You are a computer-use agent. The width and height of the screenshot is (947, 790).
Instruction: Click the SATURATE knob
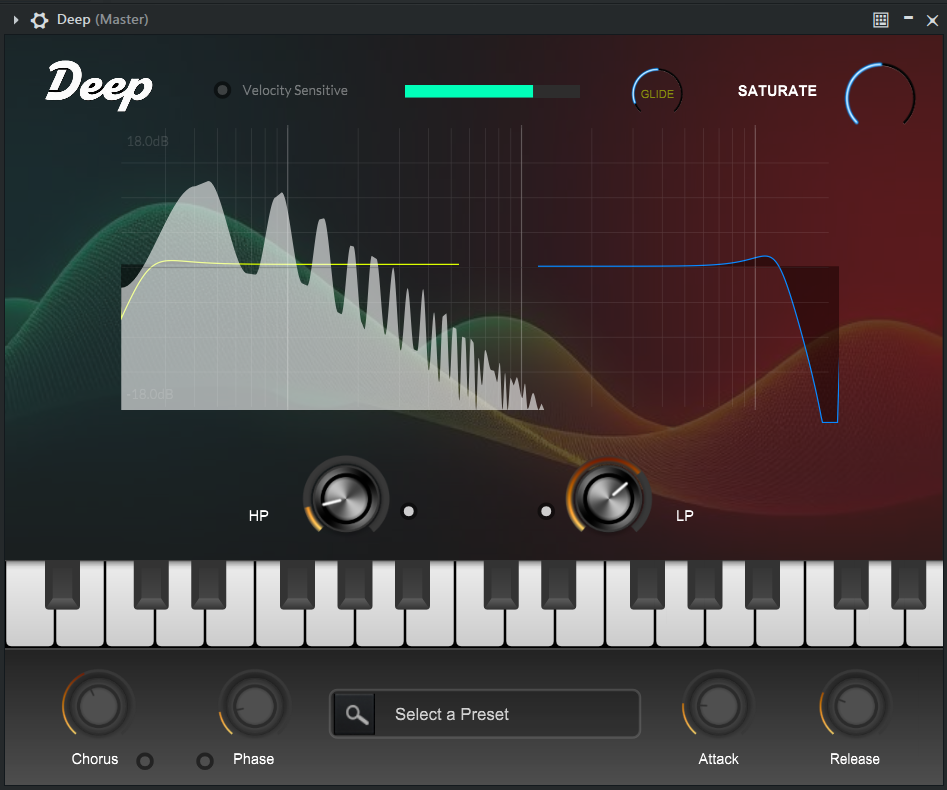(881, 95)
